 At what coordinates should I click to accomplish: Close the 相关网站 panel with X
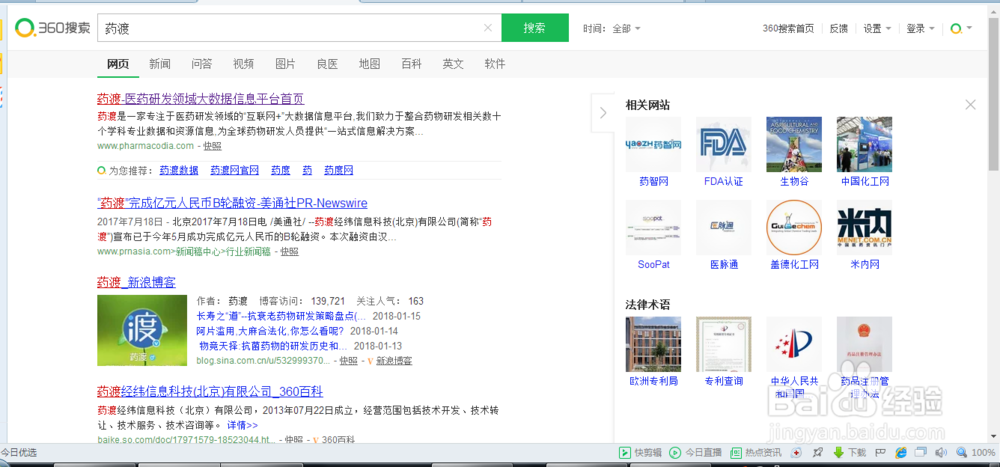[970, 105]
